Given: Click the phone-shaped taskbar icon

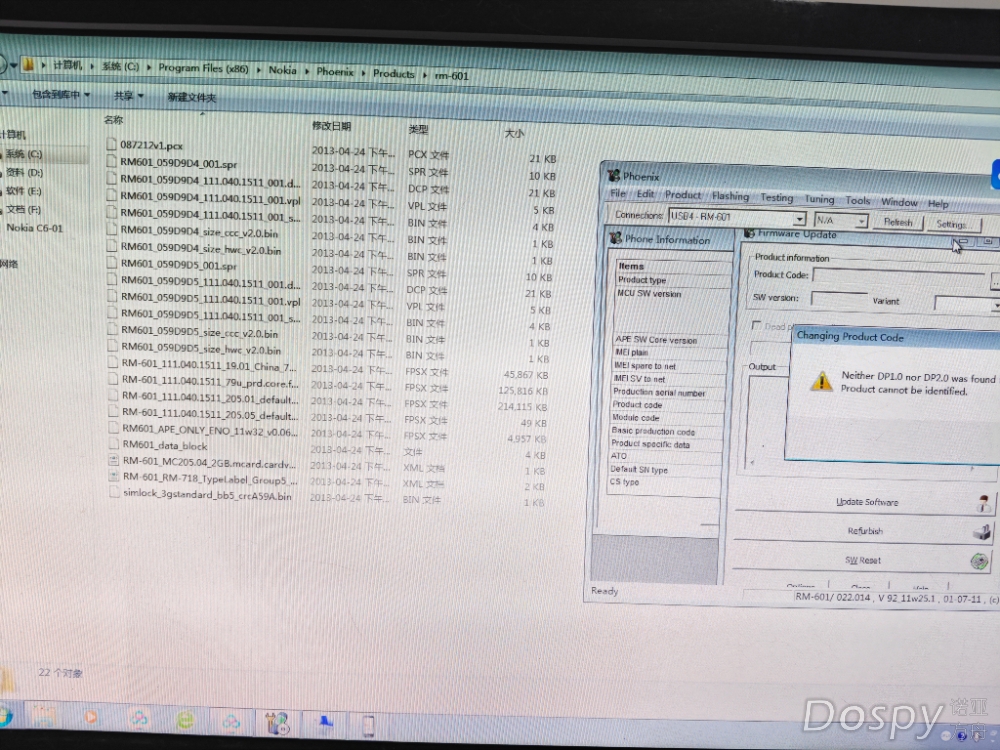Looking at the screenshot, I should [368, 724].
